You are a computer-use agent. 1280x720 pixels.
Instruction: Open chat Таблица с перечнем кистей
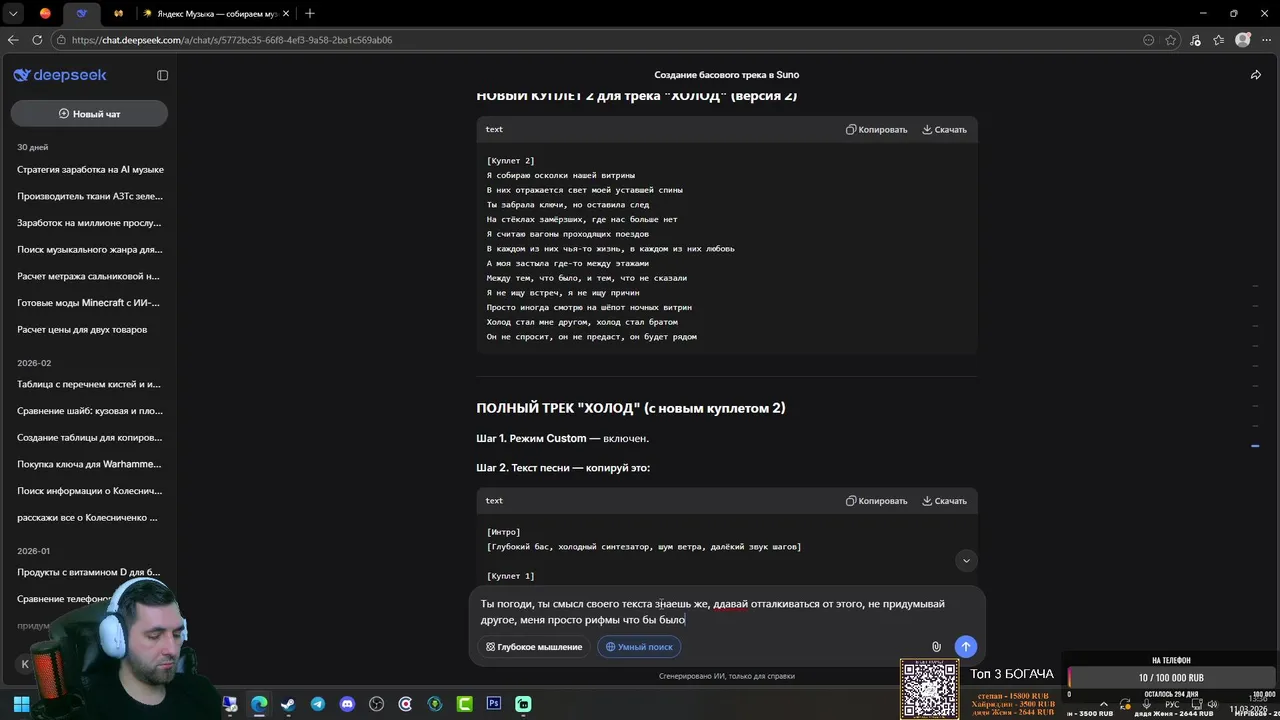tap(90, 384)
